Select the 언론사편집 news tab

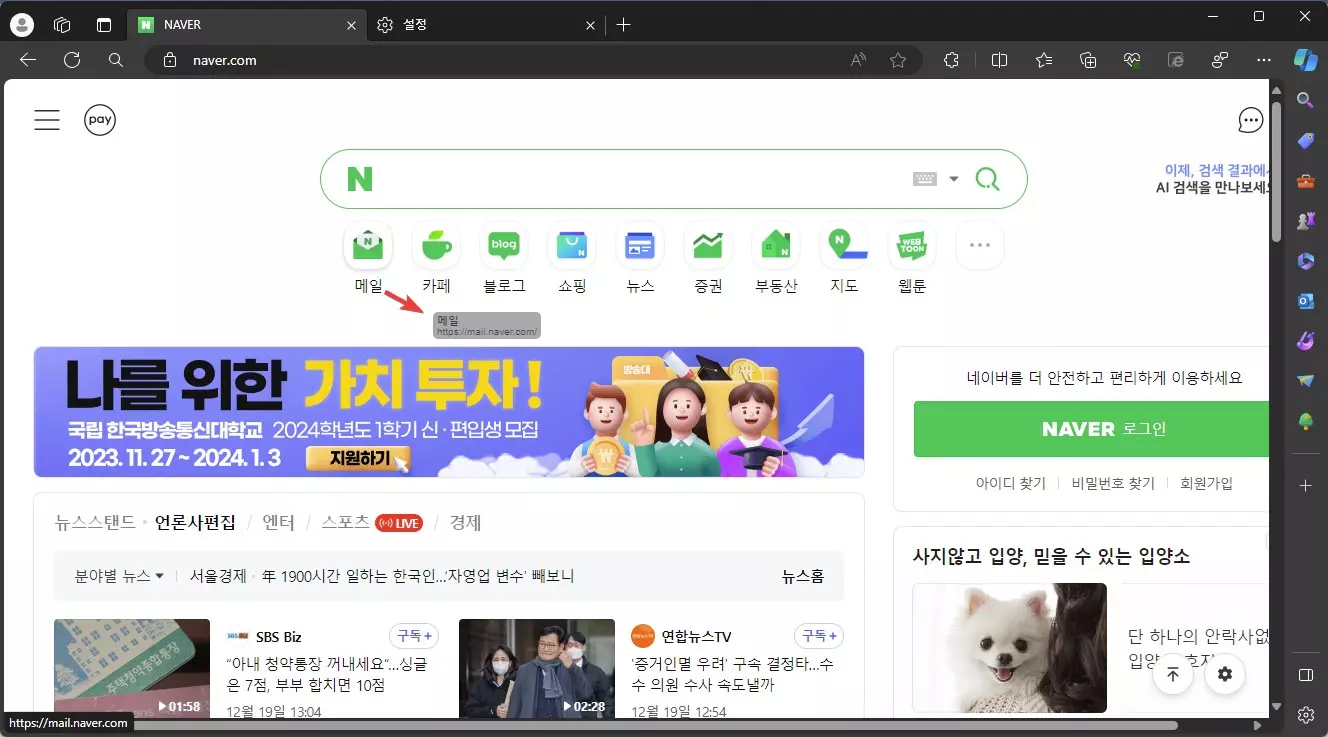(194, 522)
